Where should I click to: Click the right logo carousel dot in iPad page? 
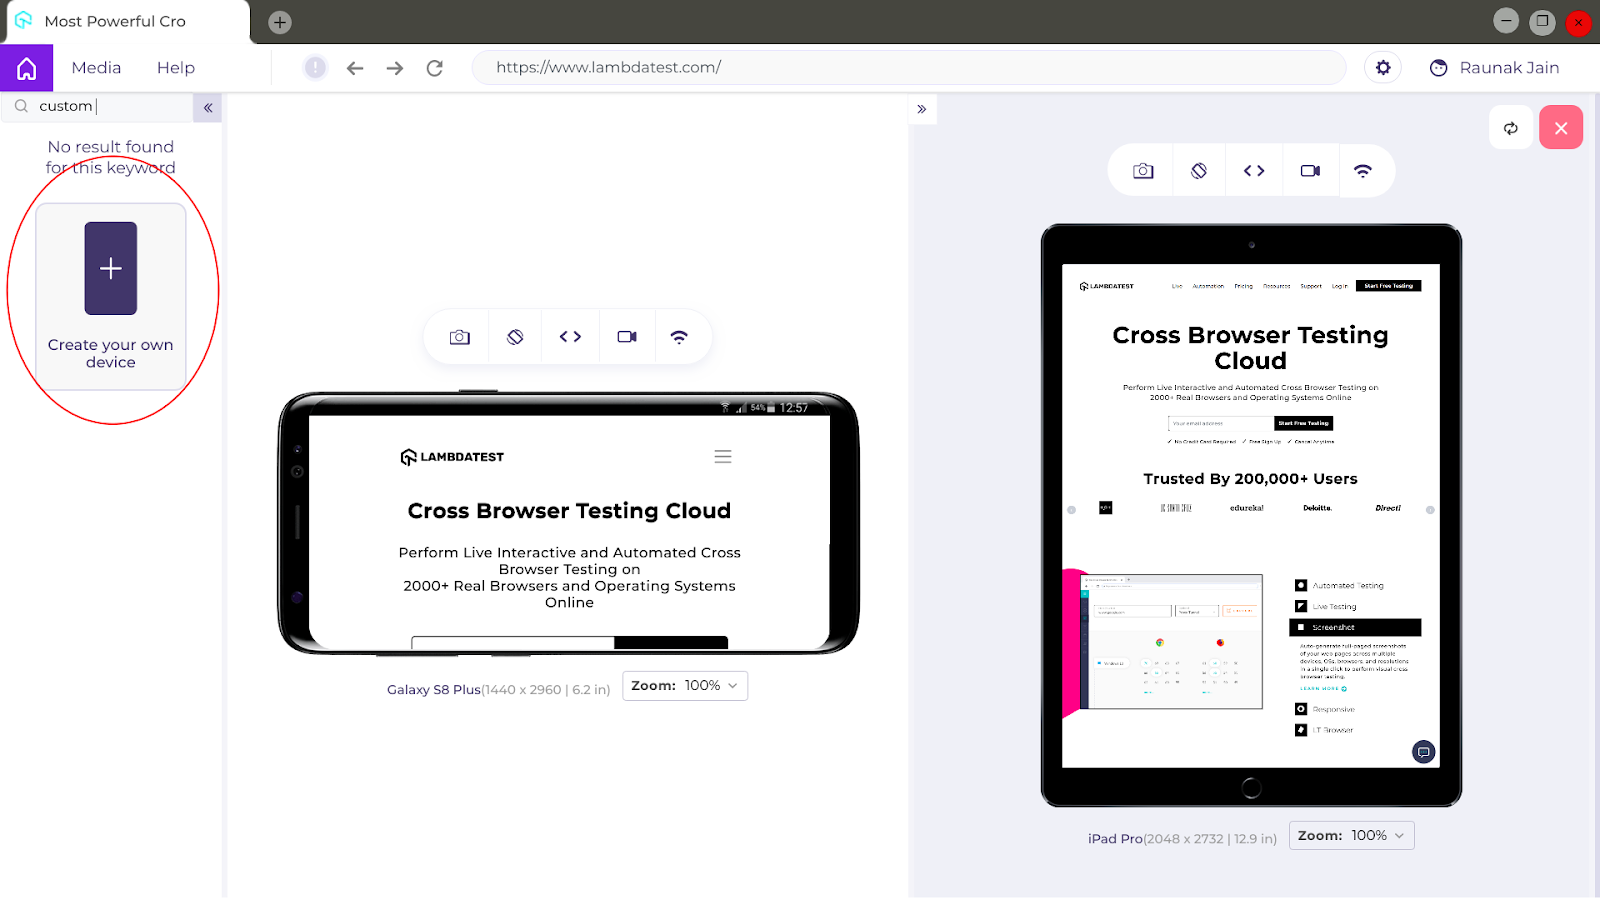coord(1430,510)
